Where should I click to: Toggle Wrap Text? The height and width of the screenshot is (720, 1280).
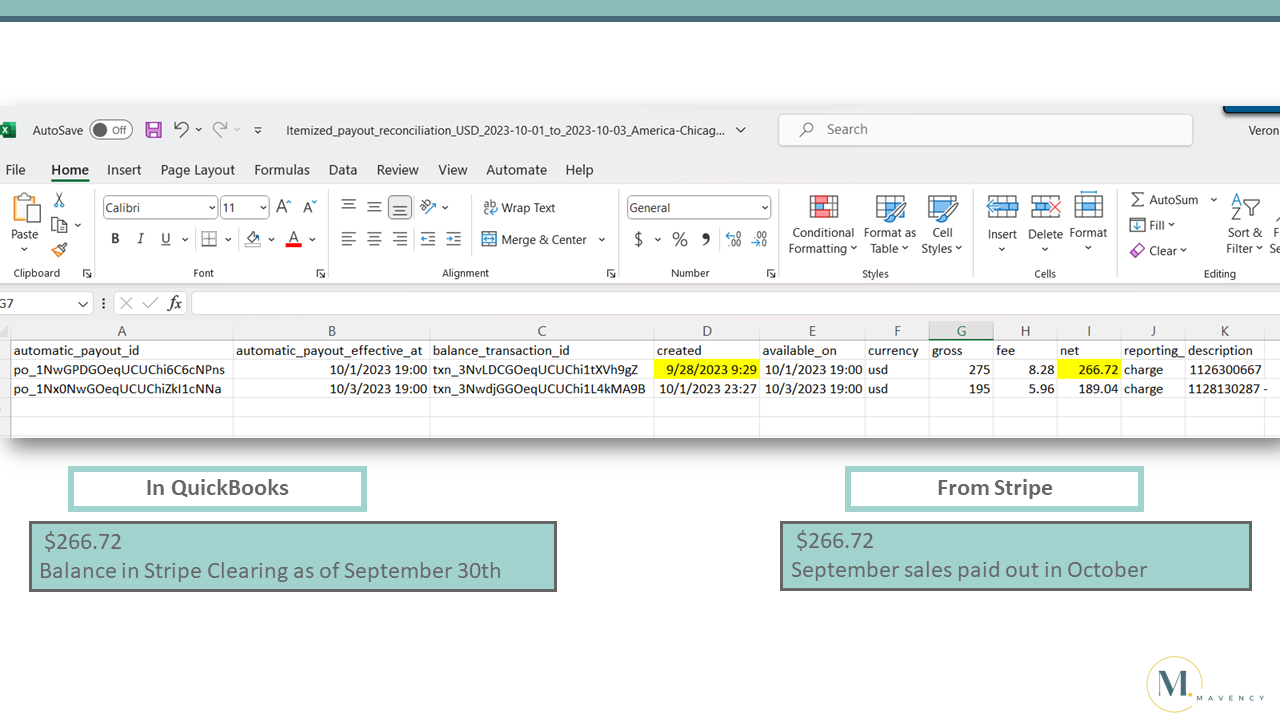(x=519, y=208)
